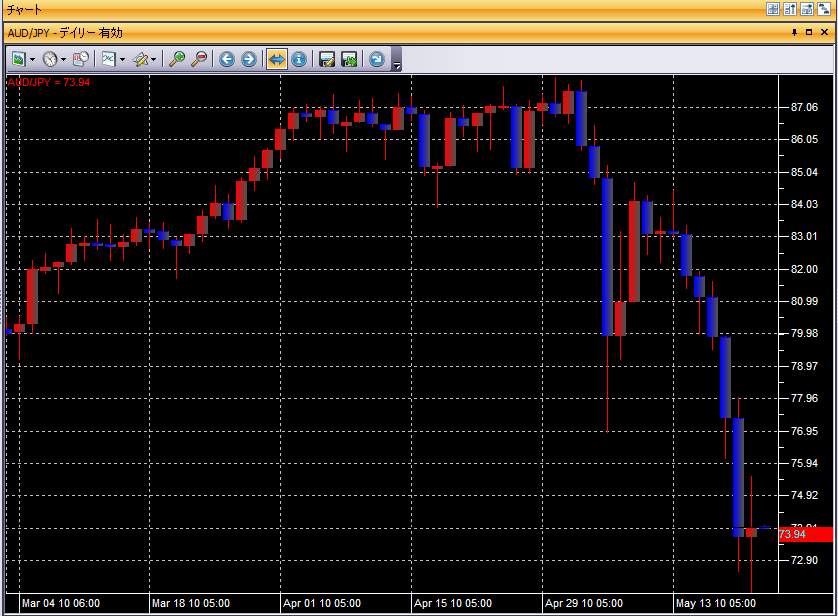Toggle the highlighted auto-scroll double-arrow button
This screenshot has height=616, width=838.
pyautogui.click(x=277, y=60)
